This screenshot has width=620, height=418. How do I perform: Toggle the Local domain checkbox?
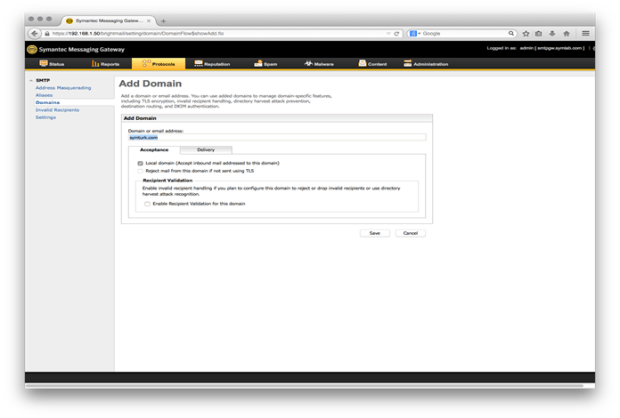click(x=141, y=163)
